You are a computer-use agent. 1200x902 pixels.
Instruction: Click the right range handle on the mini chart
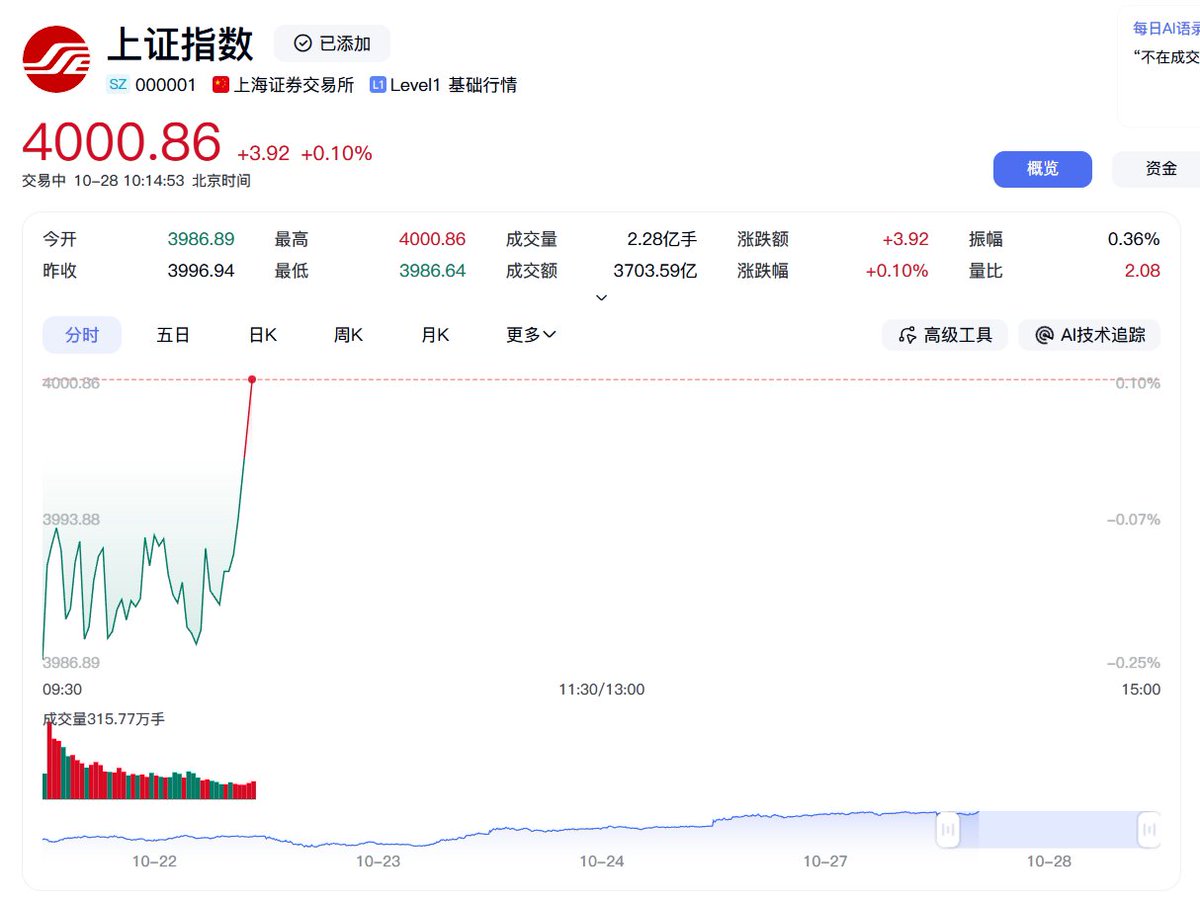1148,829
